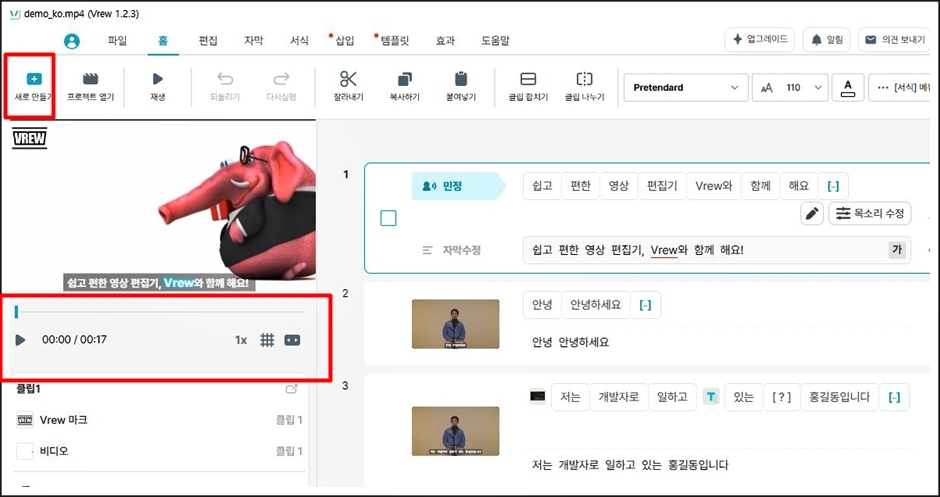Open the Pretendard font dropdown
The height and width of the screenshot is (497, 940).
(x=686, y=88)
